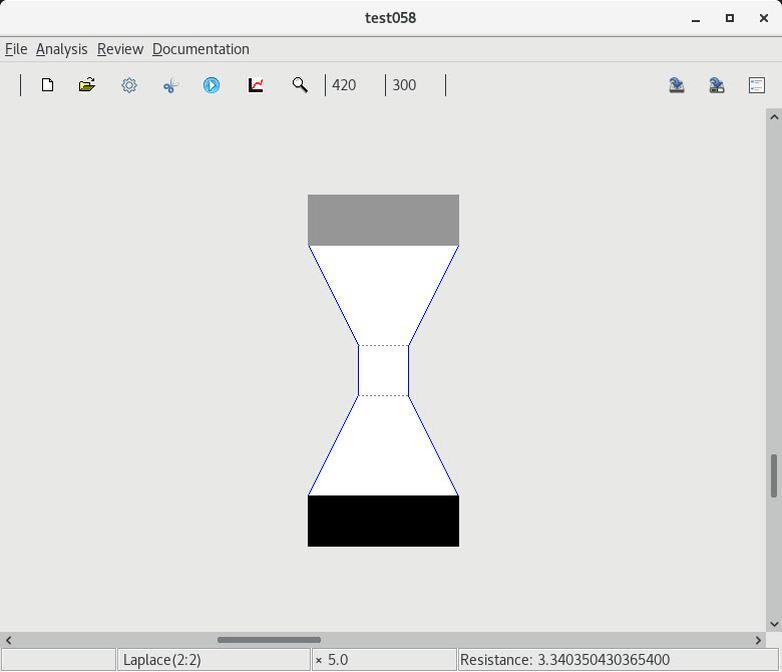Screen dimensions: 782x672
Task: Click the new document icon
Action: (47, 85)
